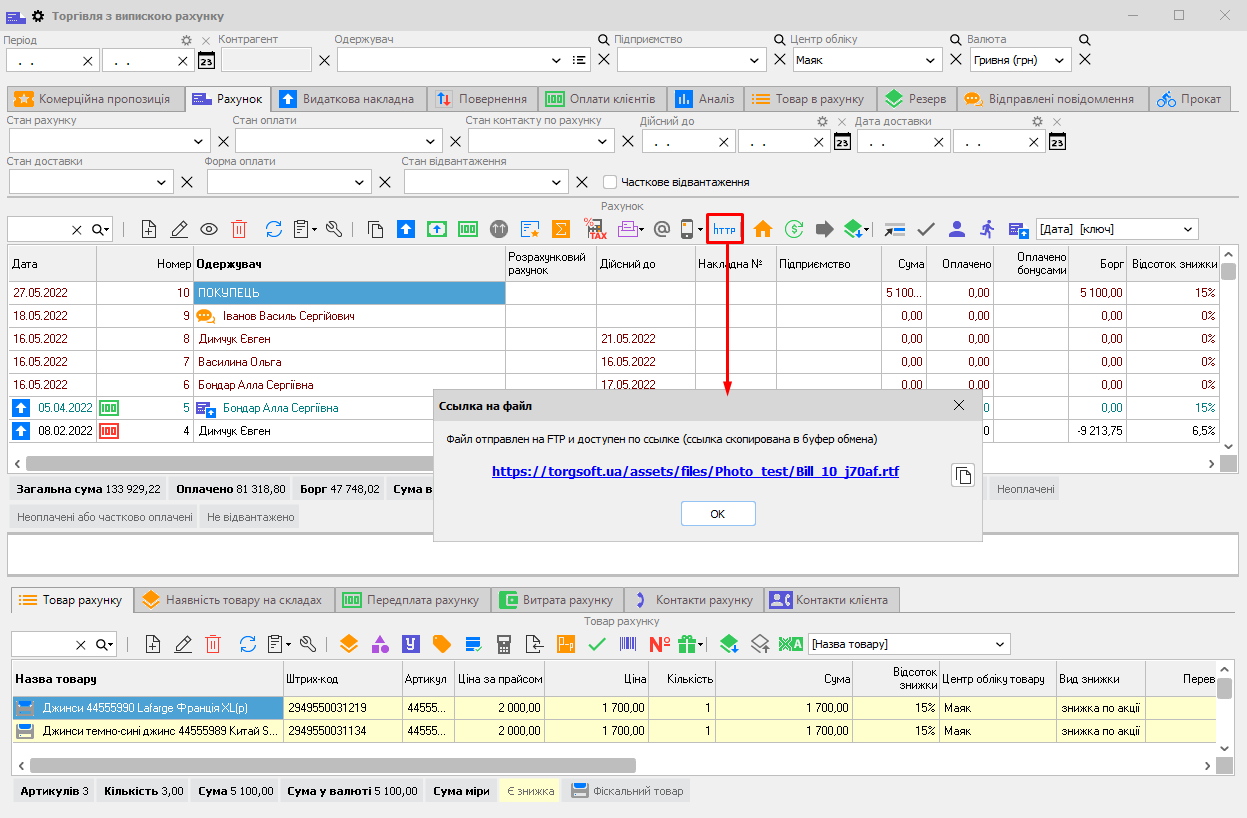Toggle the Не відвантажено filter

click(250, 517)
